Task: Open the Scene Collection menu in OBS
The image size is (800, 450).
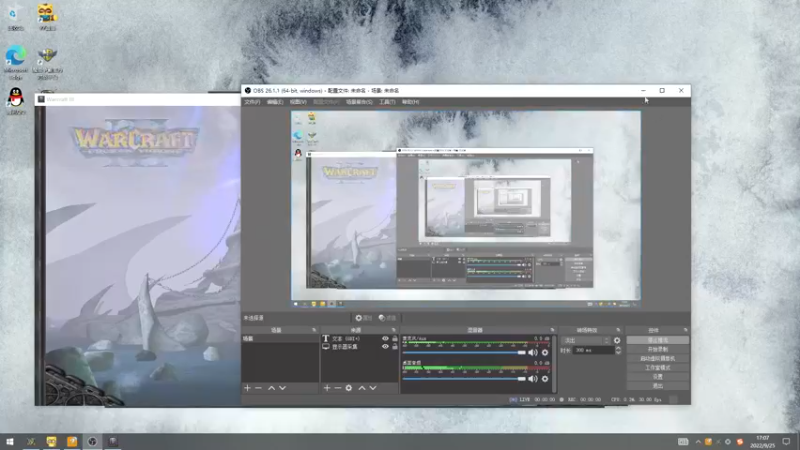Action: click(x=359, y=102)
